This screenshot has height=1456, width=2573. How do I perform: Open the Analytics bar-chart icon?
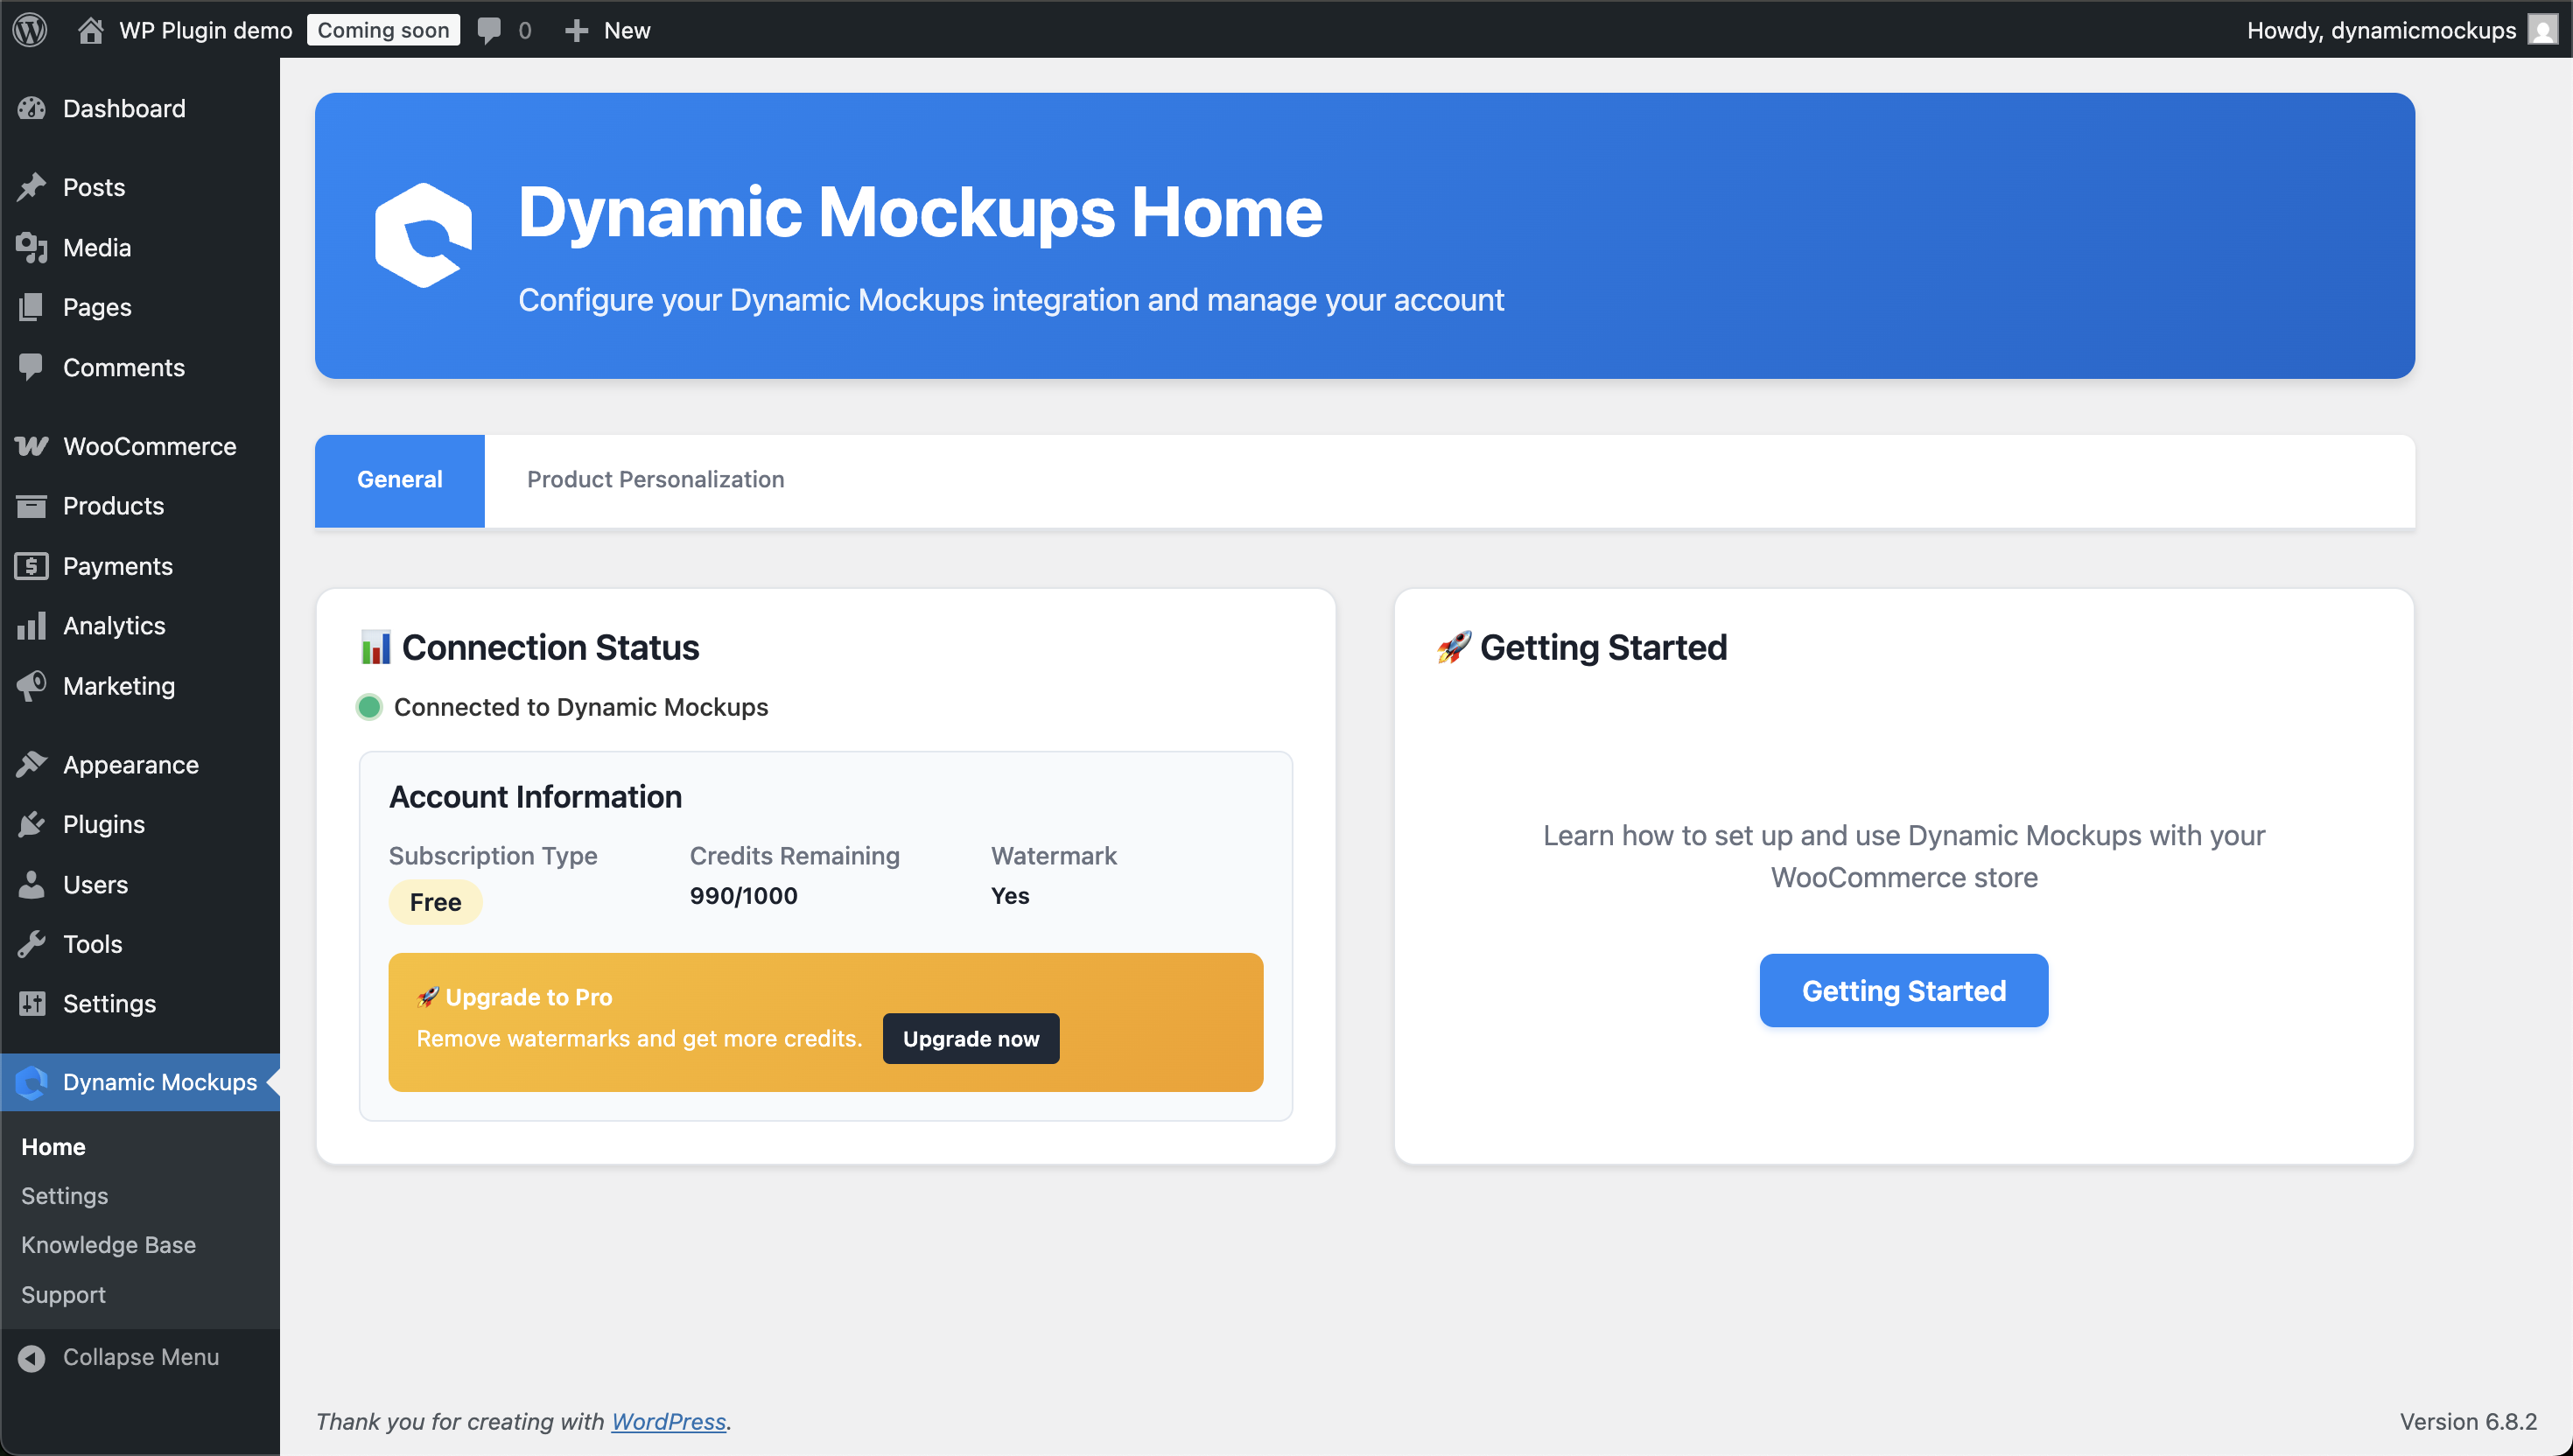point(31,625)
